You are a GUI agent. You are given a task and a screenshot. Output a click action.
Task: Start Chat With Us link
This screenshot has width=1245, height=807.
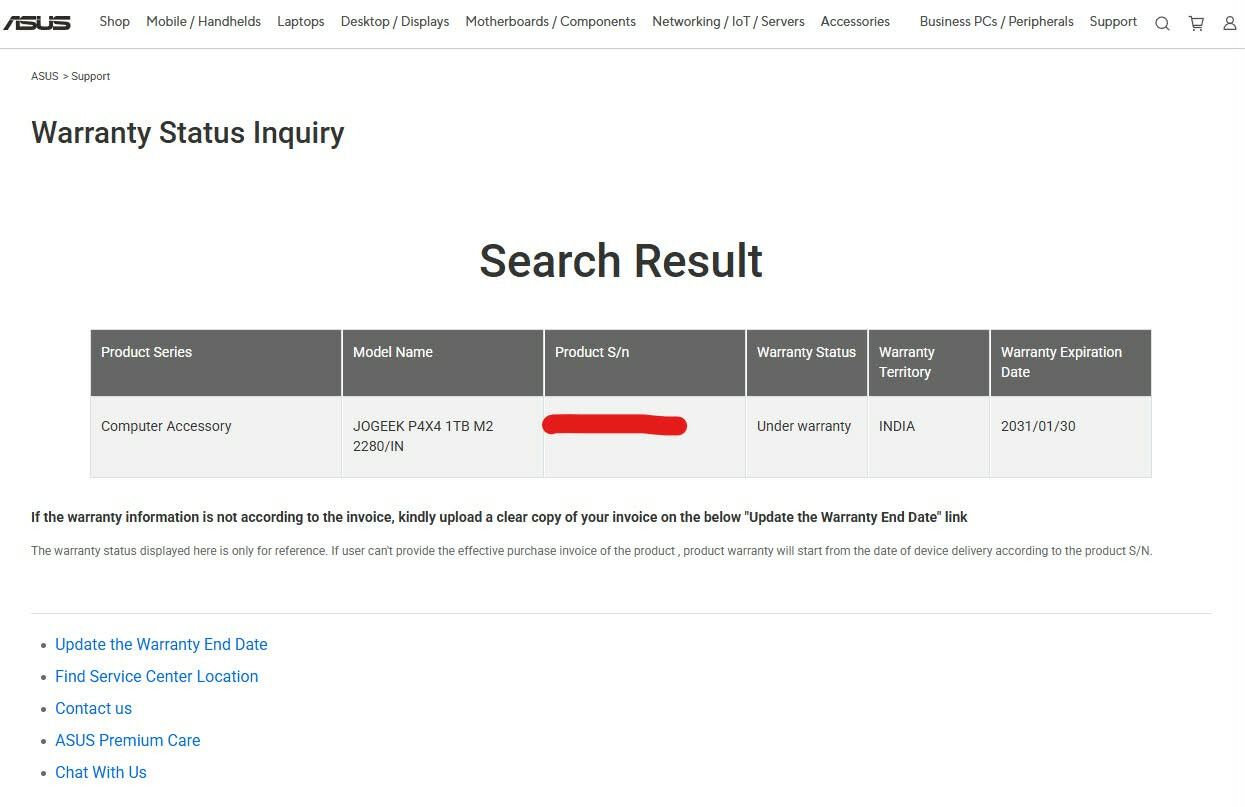pos(100,773)
